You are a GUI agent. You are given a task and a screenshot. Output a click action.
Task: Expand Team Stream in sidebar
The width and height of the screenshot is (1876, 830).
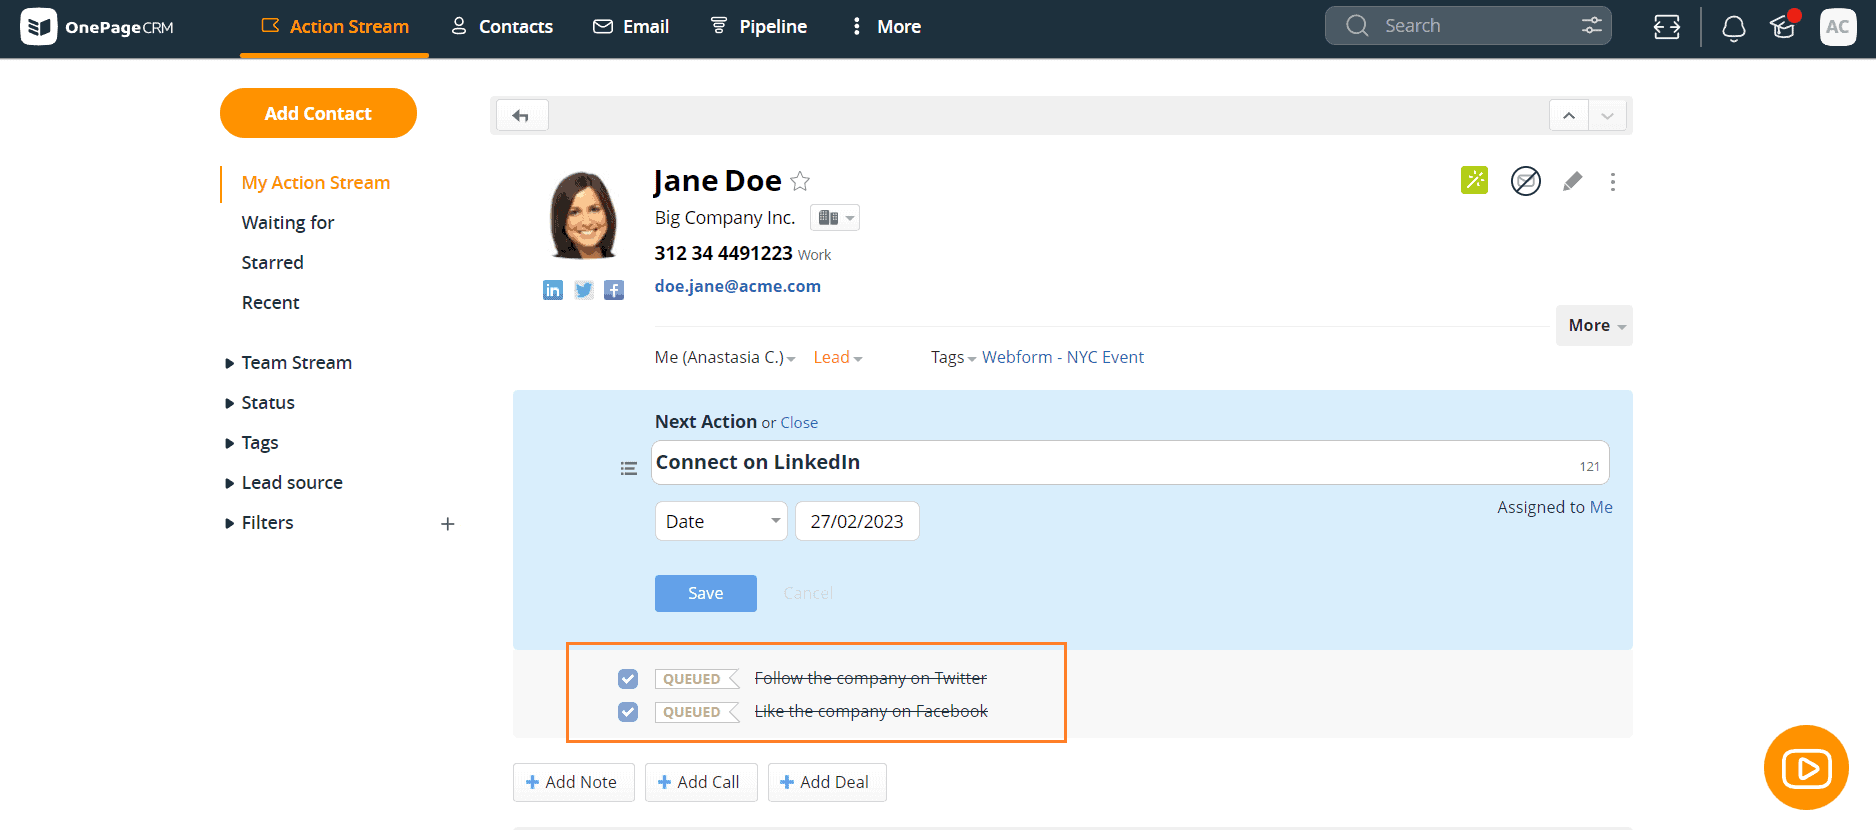(288, 363)
